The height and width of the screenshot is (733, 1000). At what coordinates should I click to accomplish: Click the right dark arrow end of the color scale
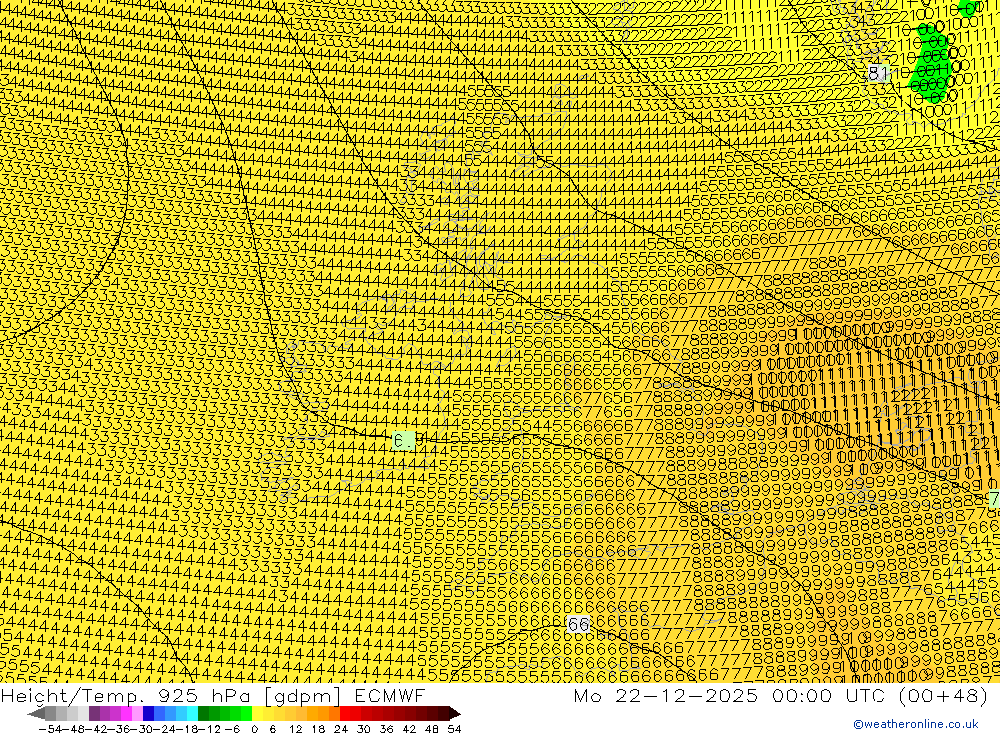(x=453, y=713)
